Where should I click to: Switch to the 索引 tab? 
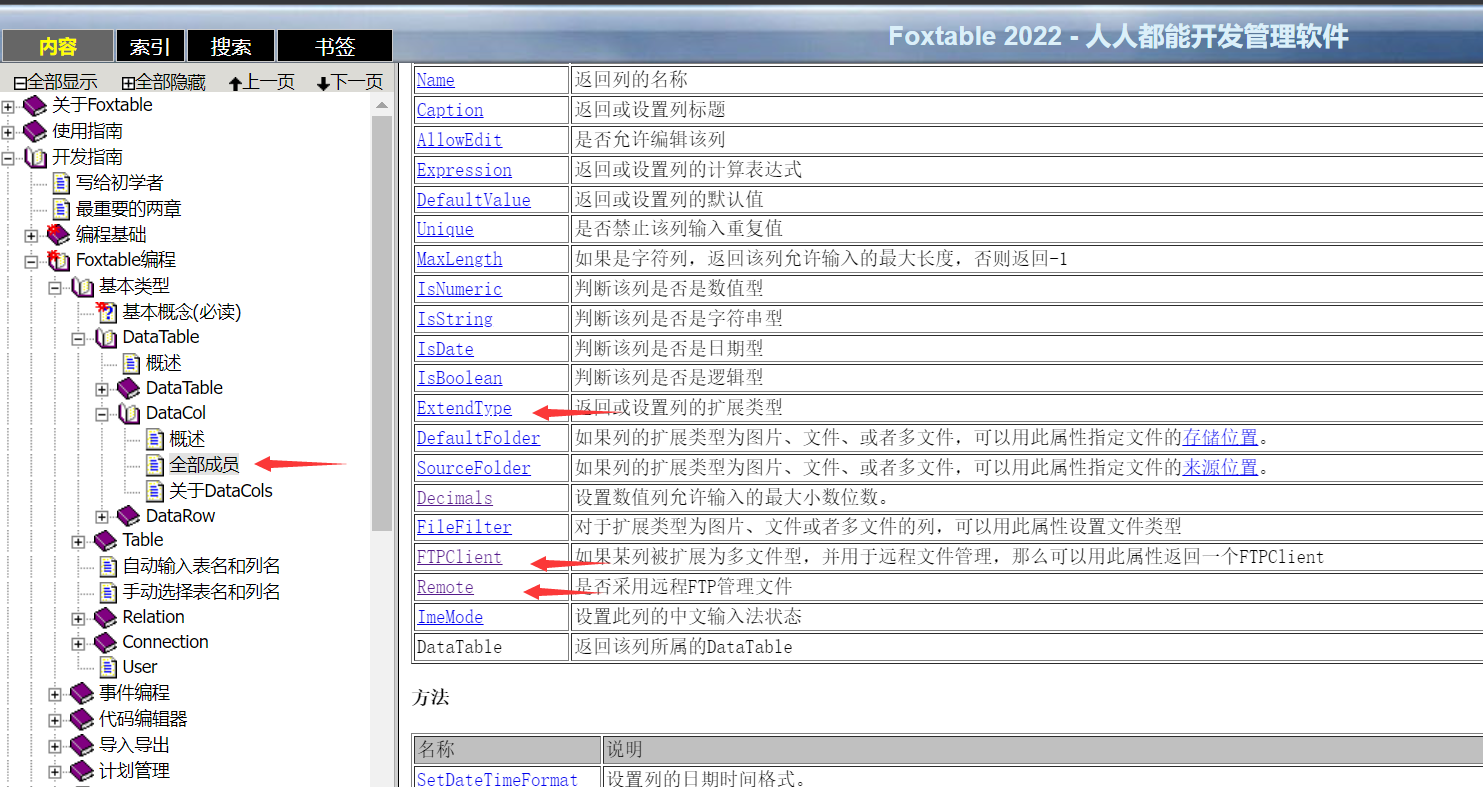click(150, 46)
